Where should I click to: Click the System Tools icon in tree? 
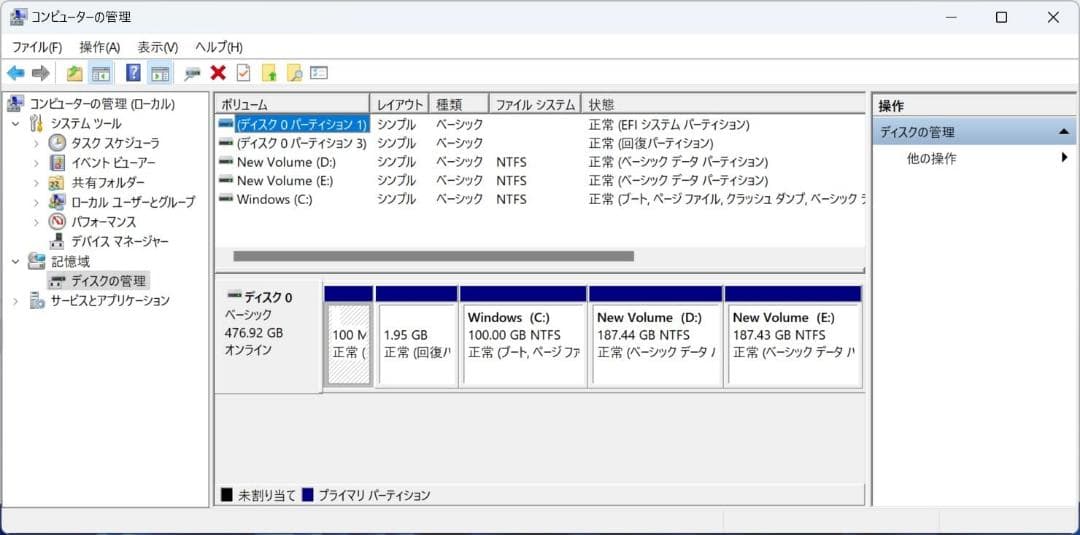(x=37, y=124)
